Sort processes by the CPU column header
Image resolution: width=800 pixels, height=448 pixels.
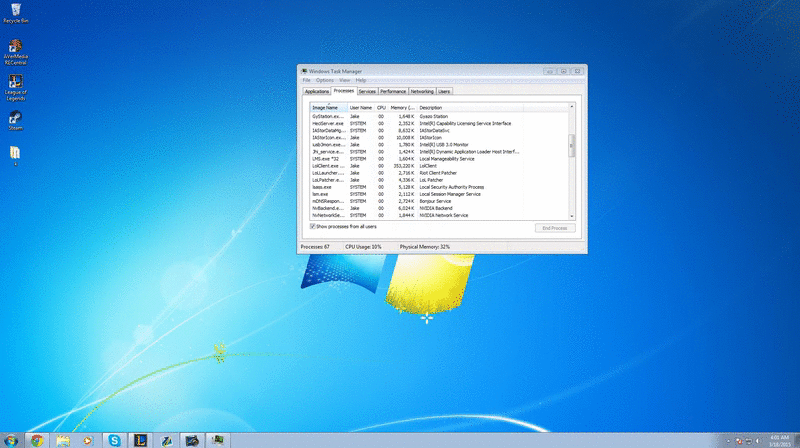381,107
